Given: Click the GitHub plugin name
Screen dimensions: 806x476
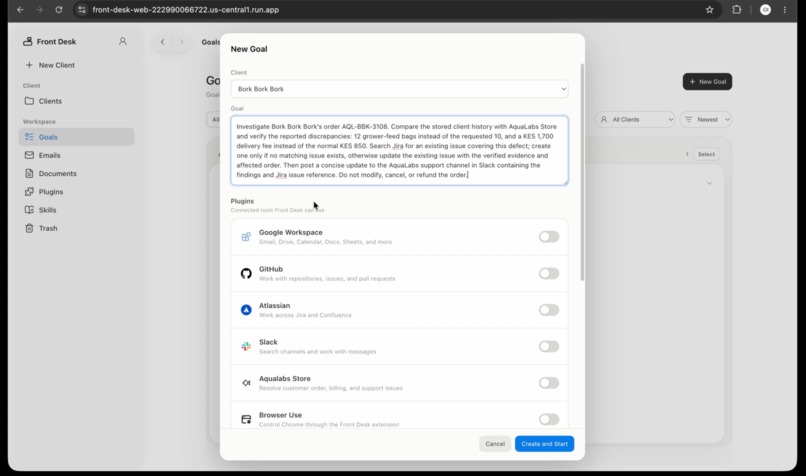Looking at the screenshot, I should [x=271, y=269].
